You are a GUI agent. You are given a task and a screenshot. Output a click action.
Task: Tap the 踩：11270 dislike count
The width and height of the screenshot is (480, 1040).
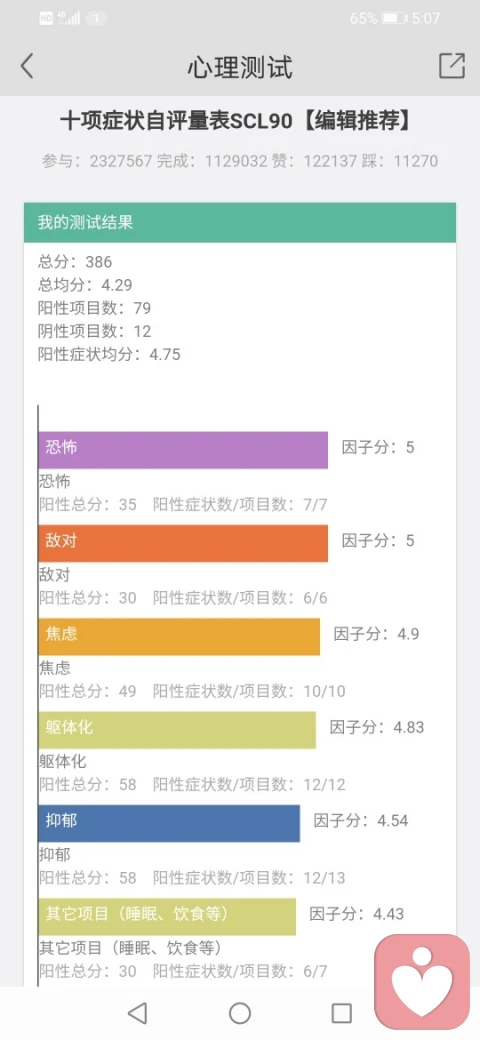(400, 161)
